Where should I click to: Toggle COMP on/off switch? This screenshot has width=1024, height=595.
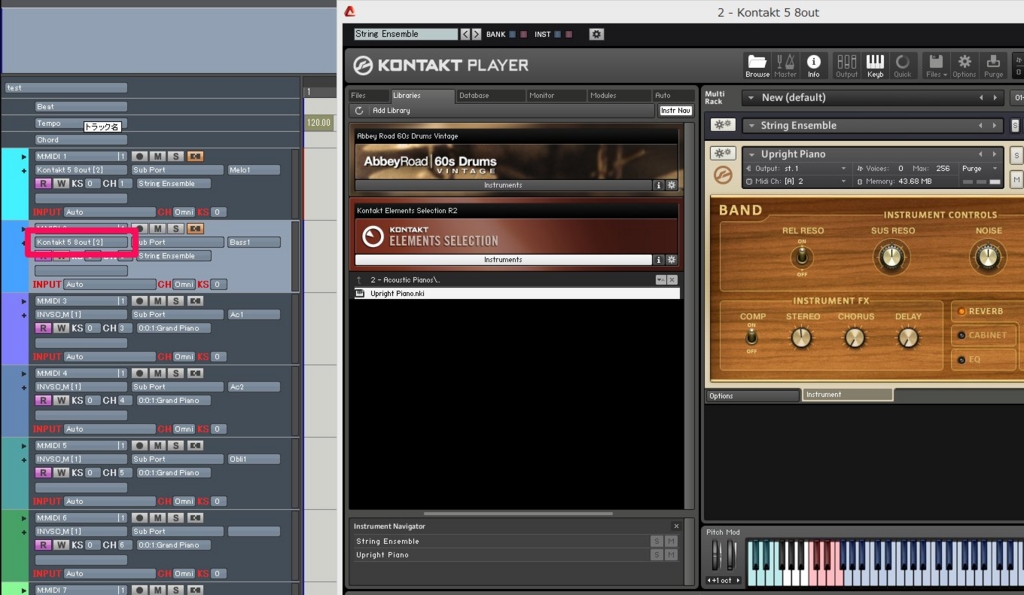pos(752,337)
